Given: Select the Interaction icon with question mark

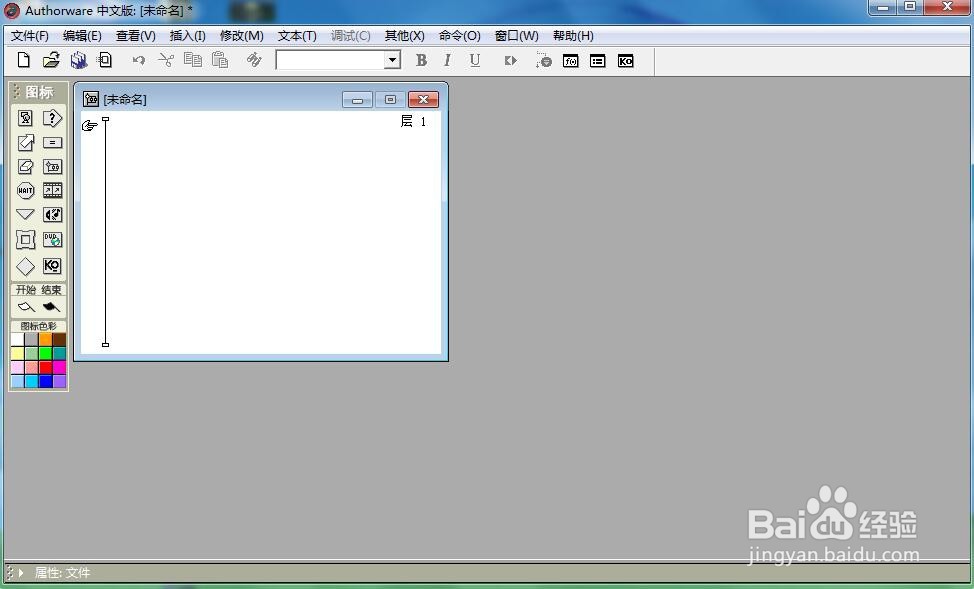Looking at the screenshot, I should (52, 118).
